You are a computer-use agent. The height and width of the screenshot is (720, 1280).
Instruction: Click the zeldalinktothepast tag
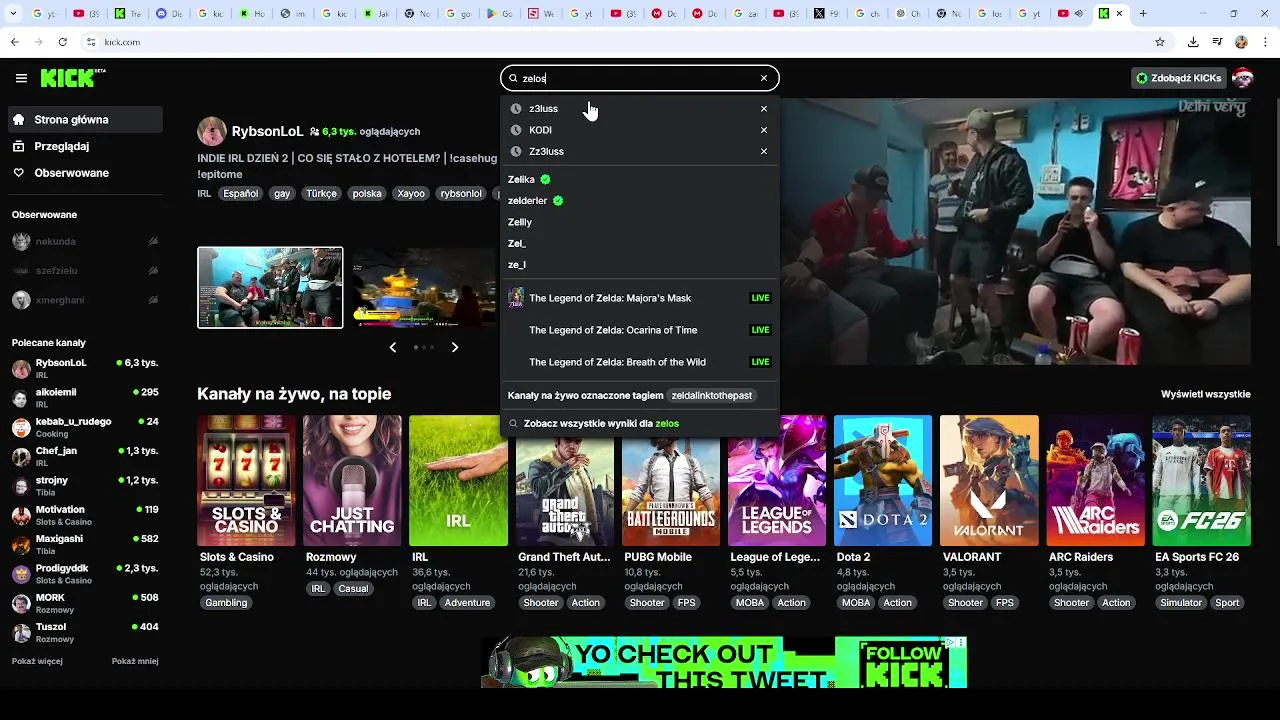coord(711,396)
